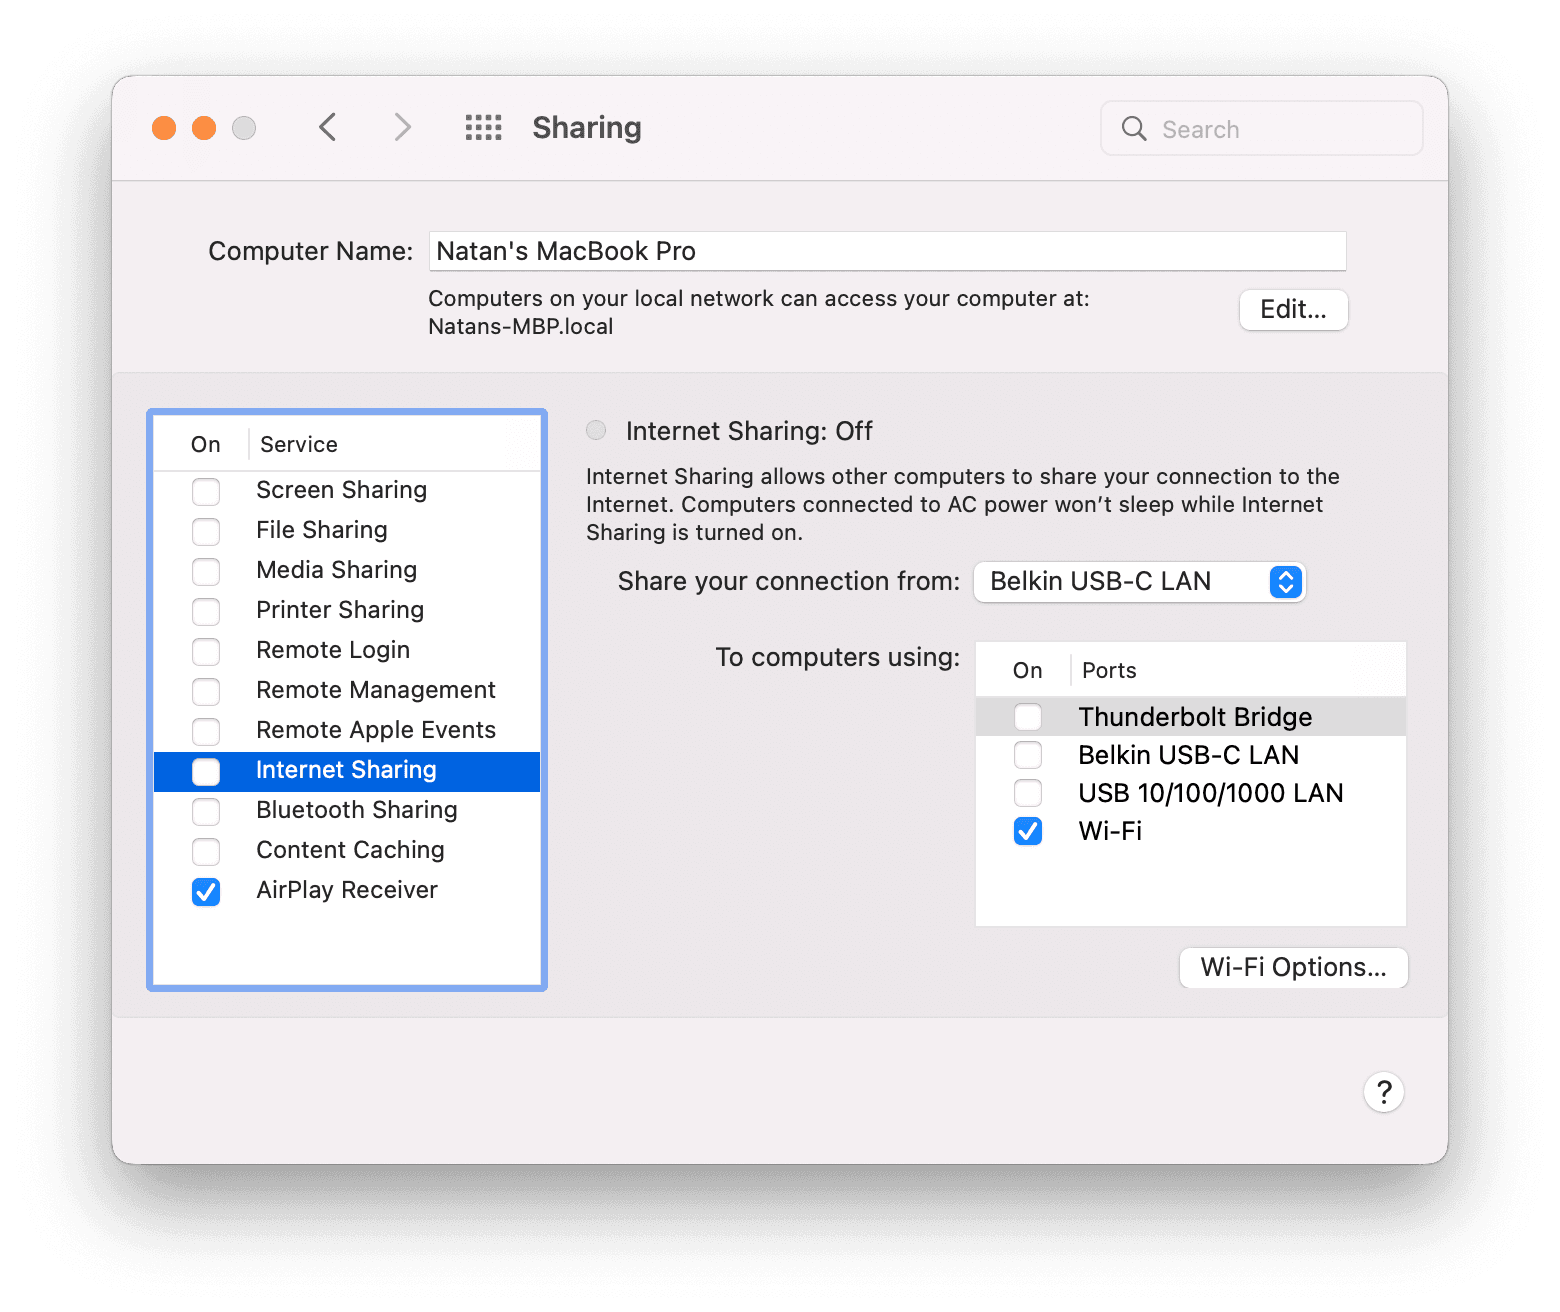Check the Thunderbolt Bridge port checkbox
Viewport: 1560px width, 1312px height.
pos(1028,717)
